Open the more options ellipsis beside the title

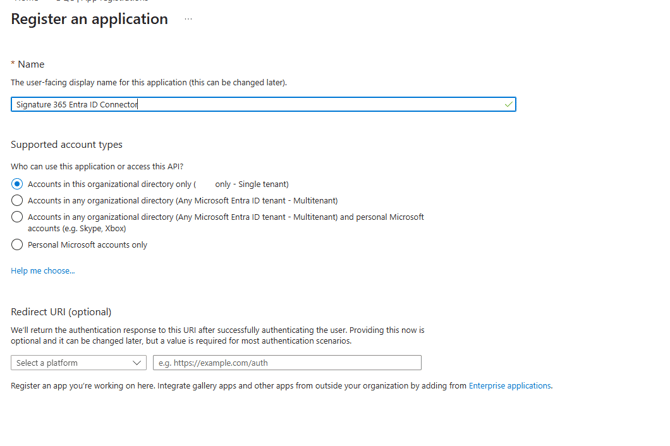tap(188, 19)
